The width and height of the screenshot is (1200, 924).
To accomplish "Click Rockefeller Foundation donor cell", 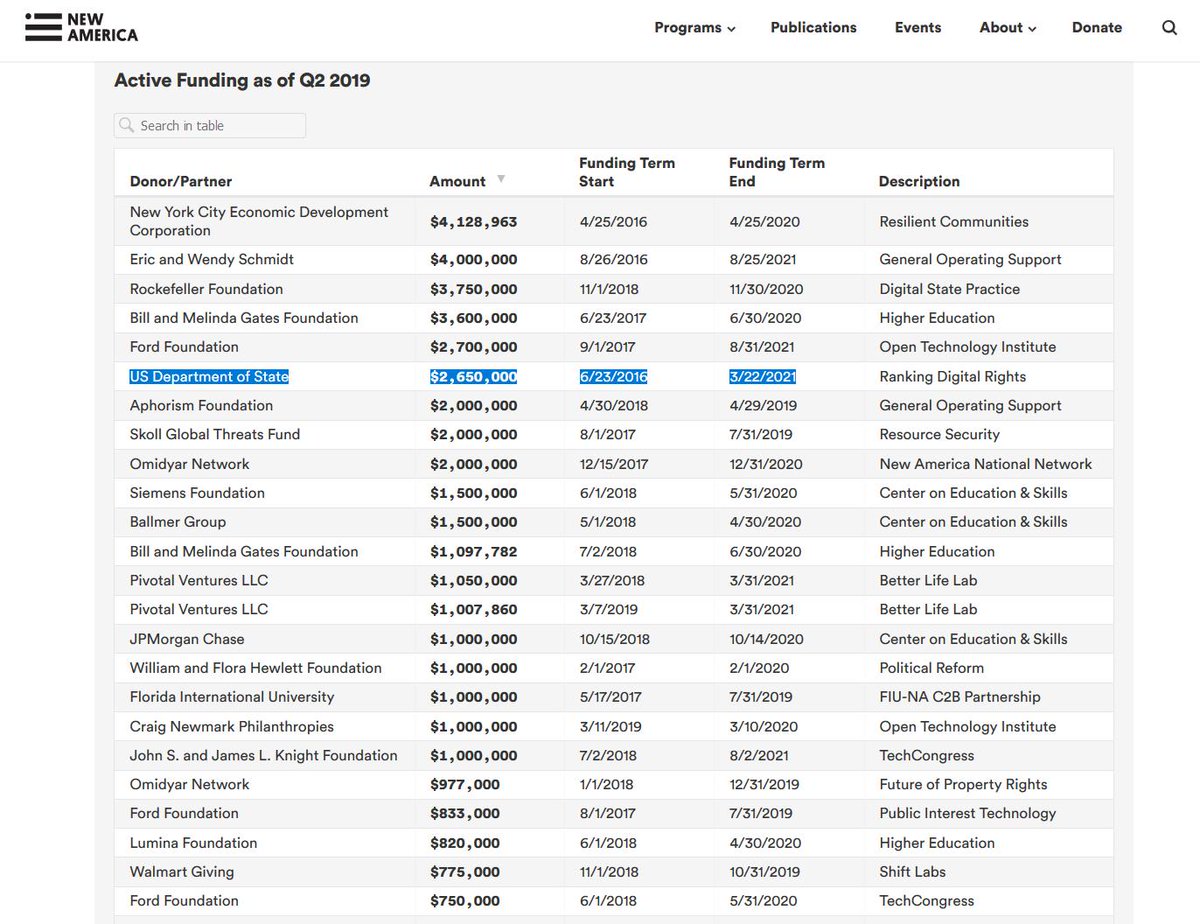I will (206, 289).
